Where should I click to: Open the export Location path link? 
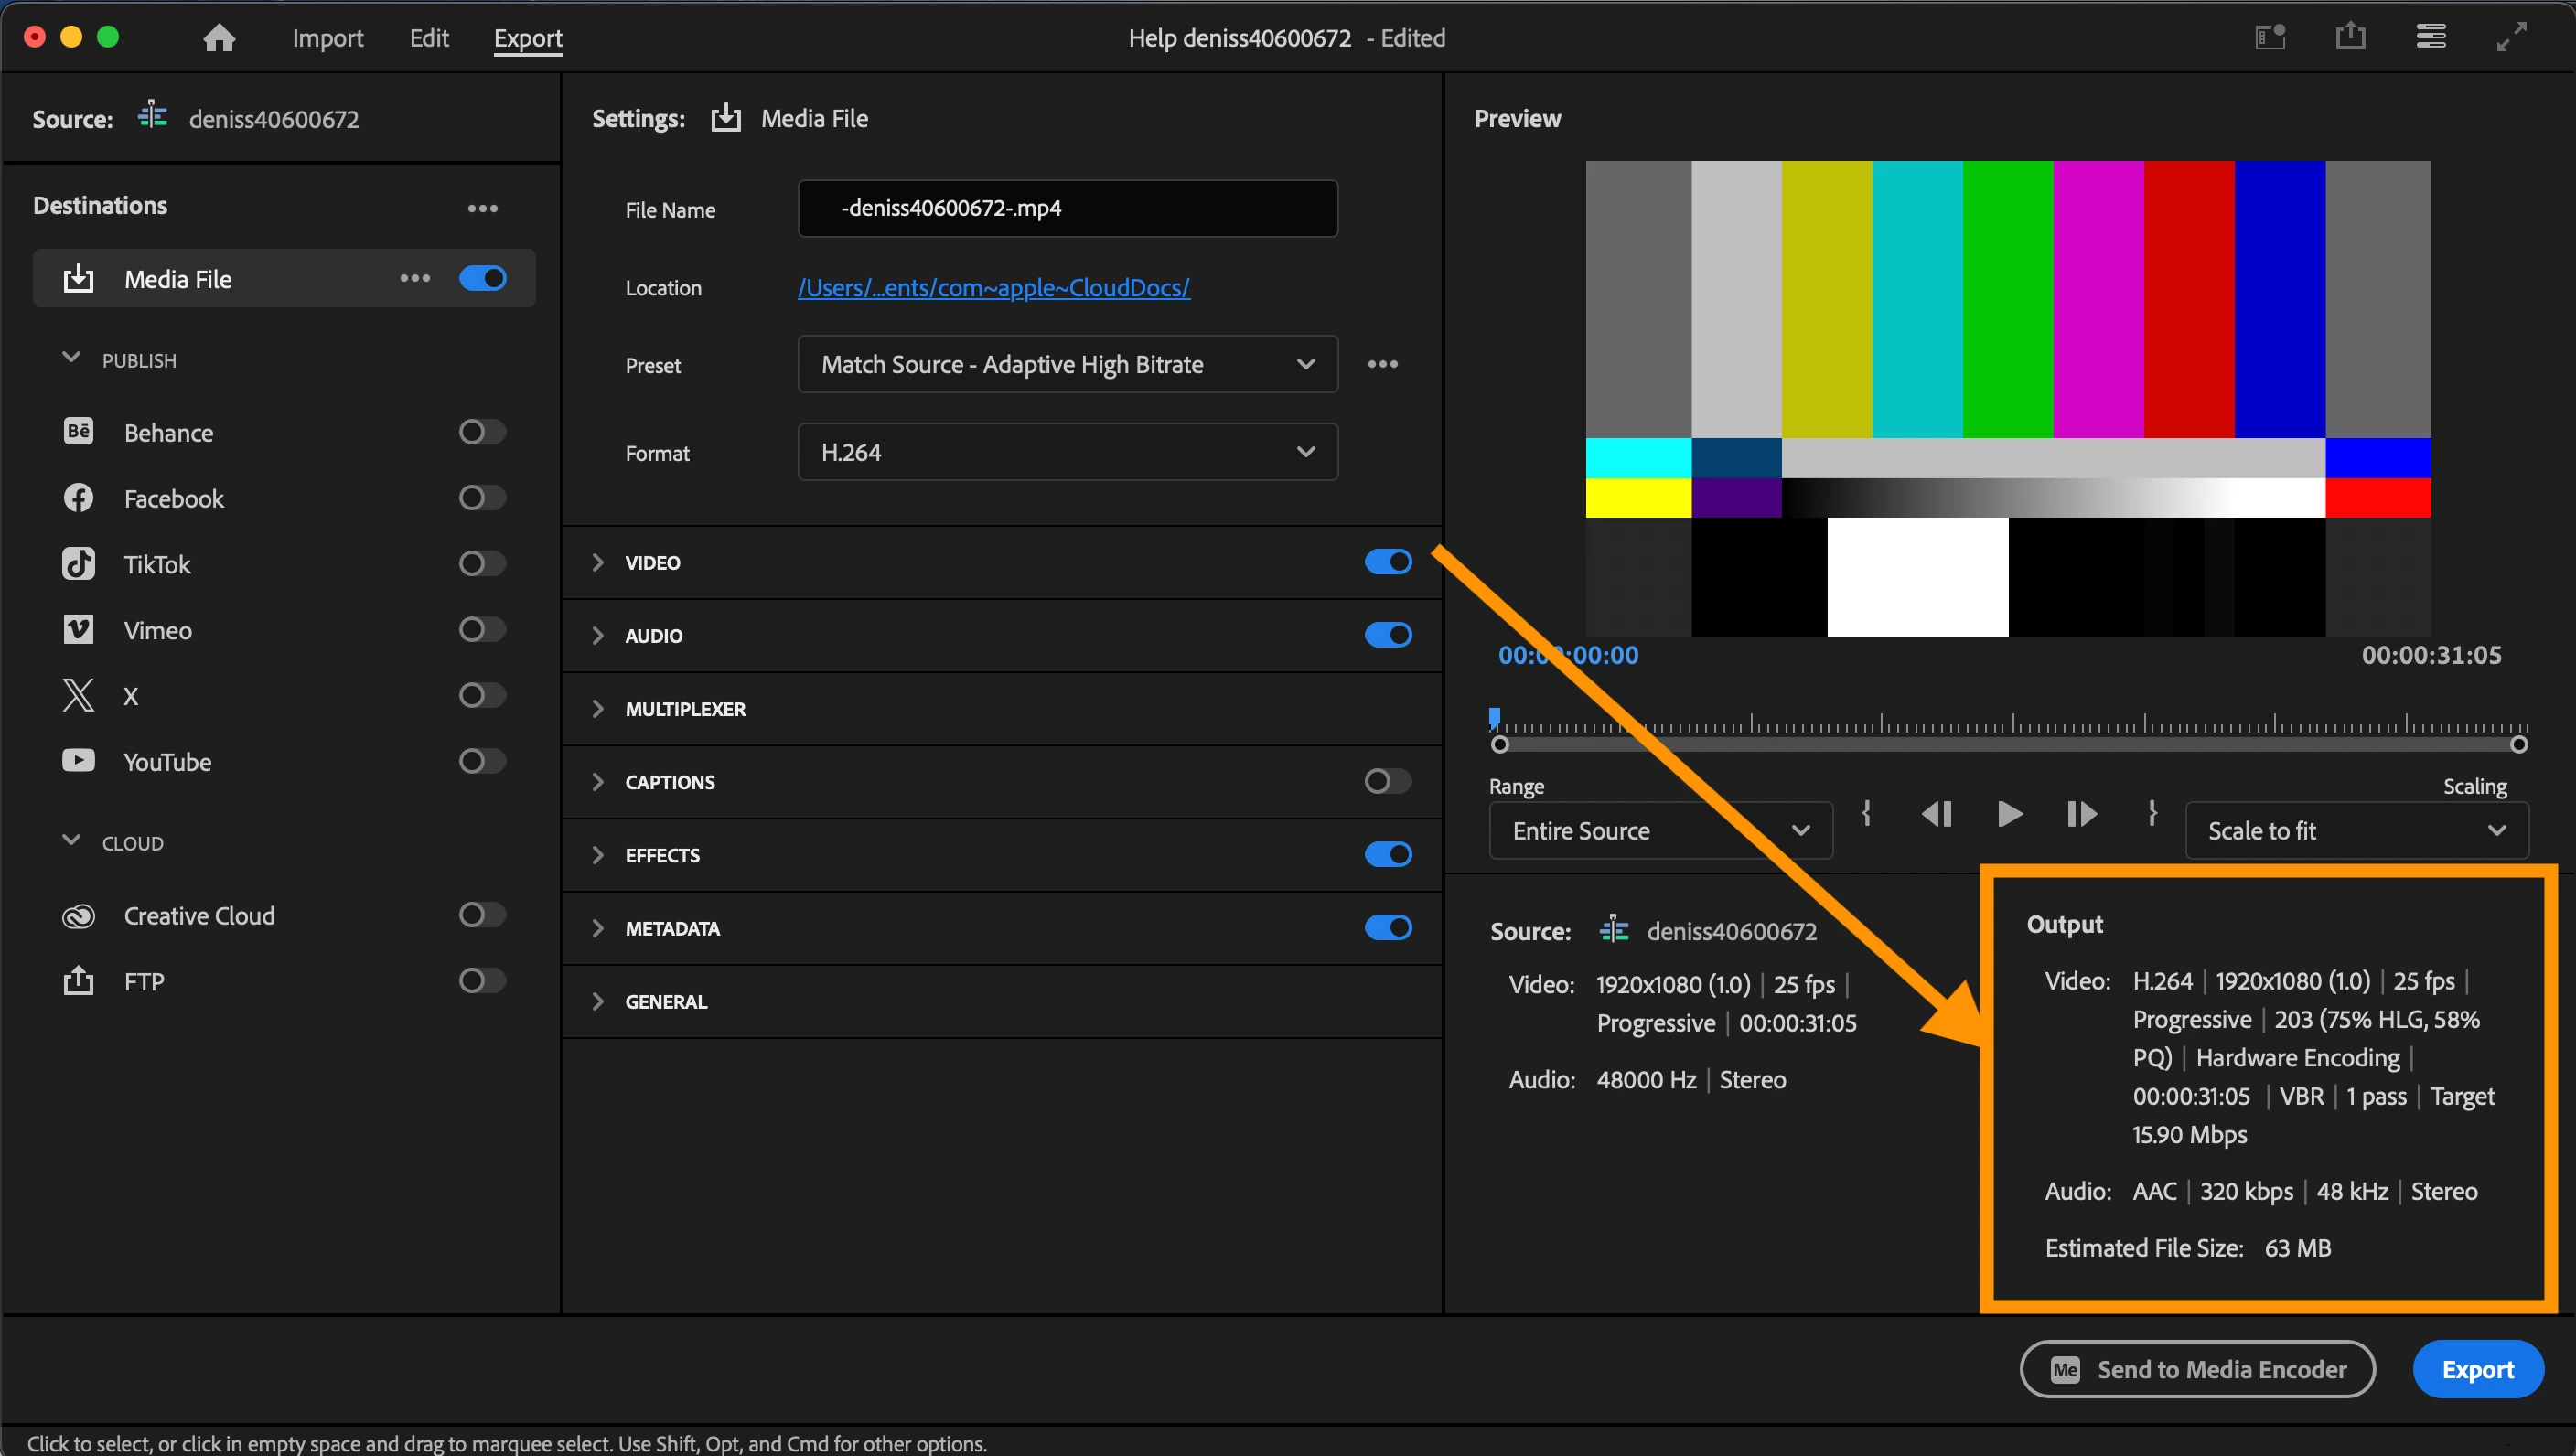[993, 288]
